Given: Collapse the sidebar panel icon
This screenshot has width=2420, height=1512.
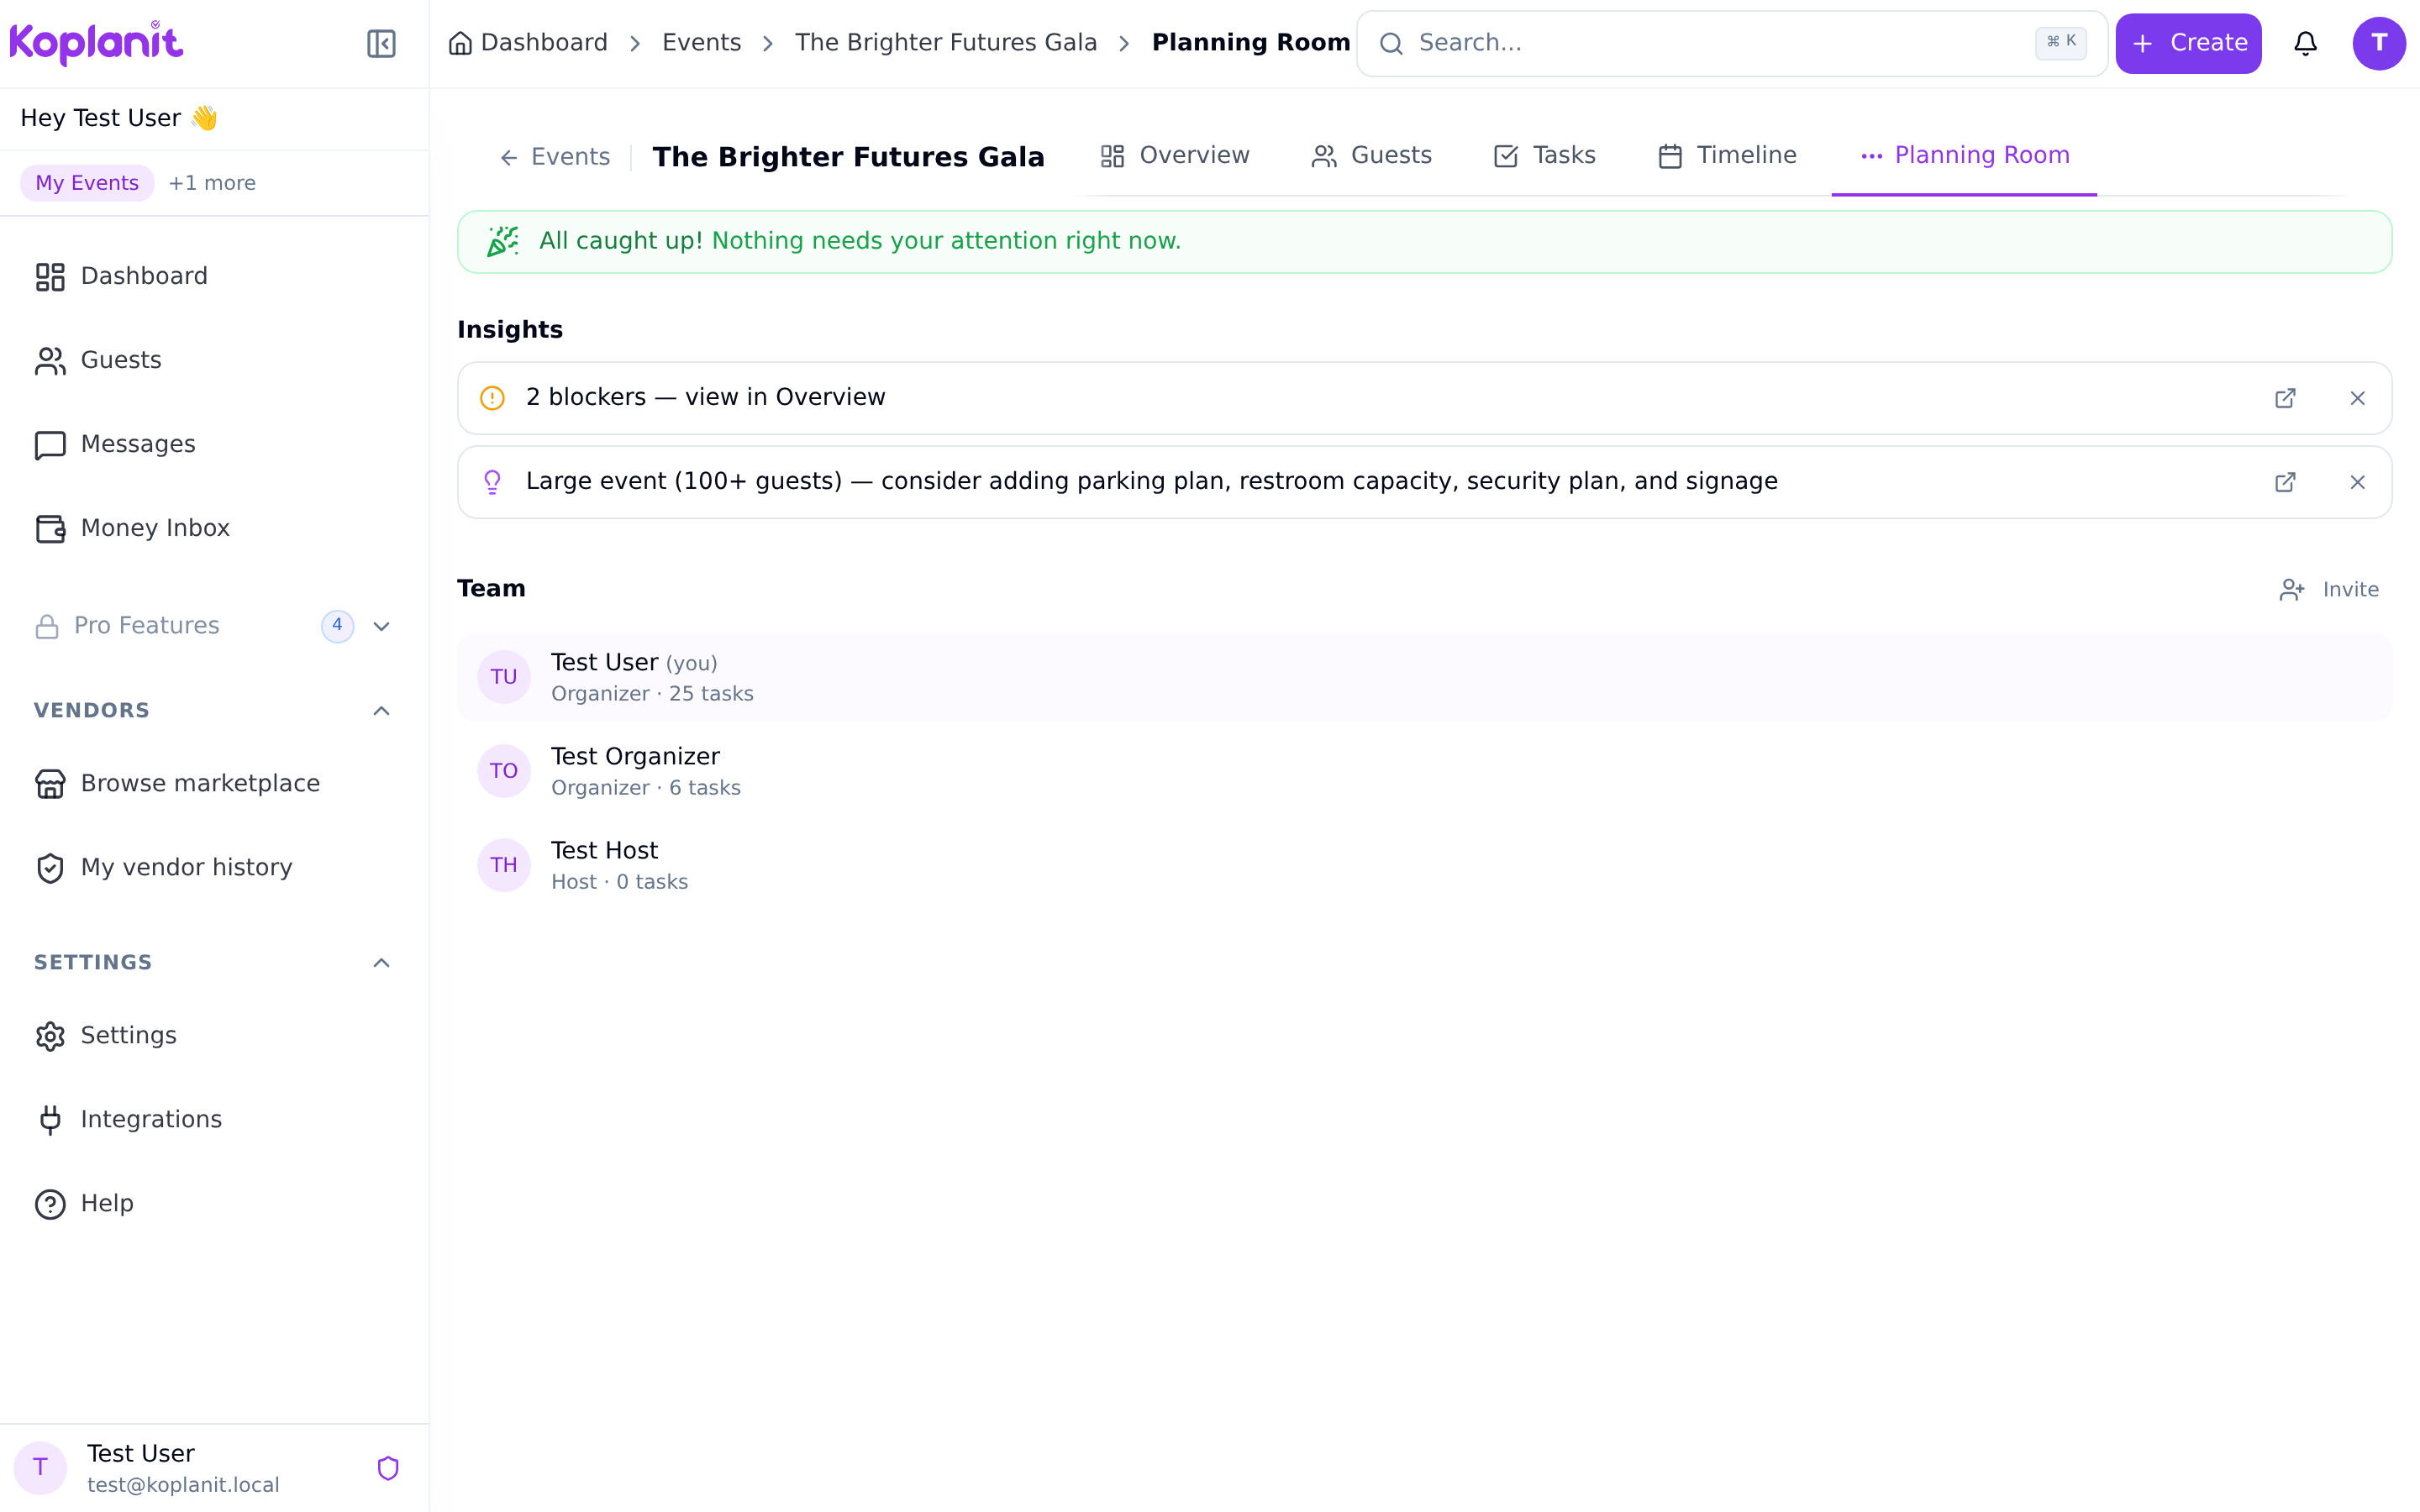Looking at the screenshot, I should coord(381,43).
